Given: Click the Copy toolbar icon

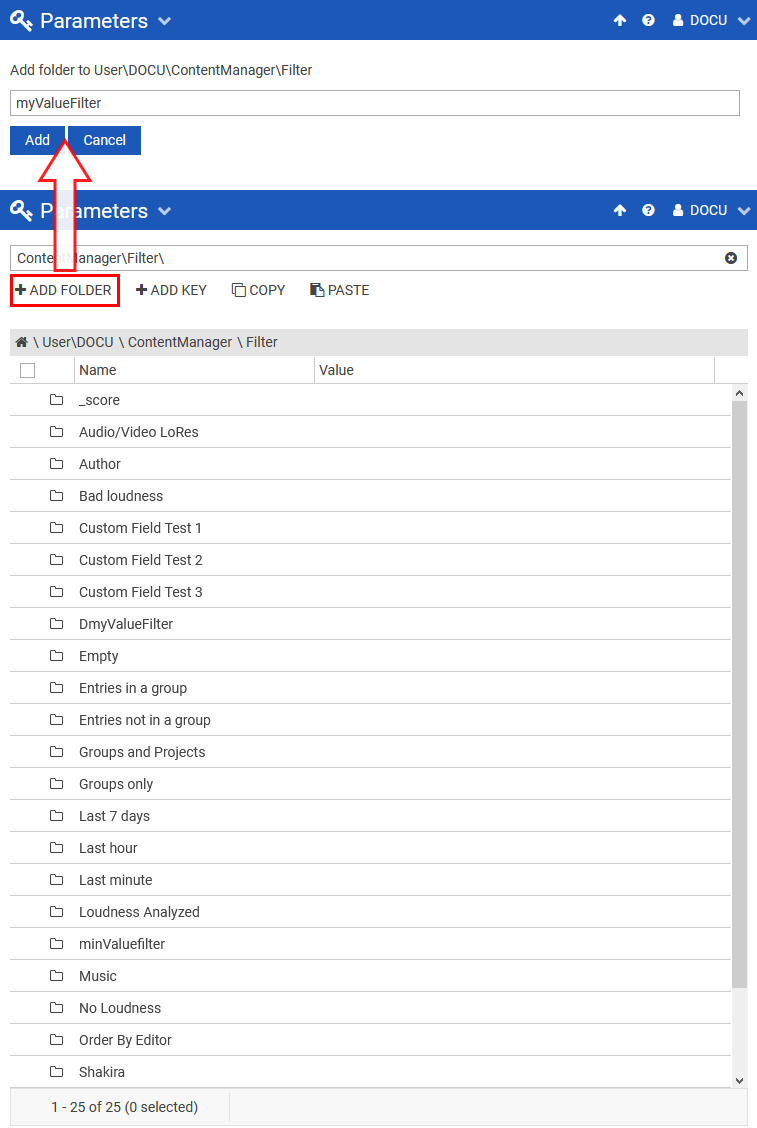Looking at the screenshot, I should pyautogui.click(x=239, y=290).
